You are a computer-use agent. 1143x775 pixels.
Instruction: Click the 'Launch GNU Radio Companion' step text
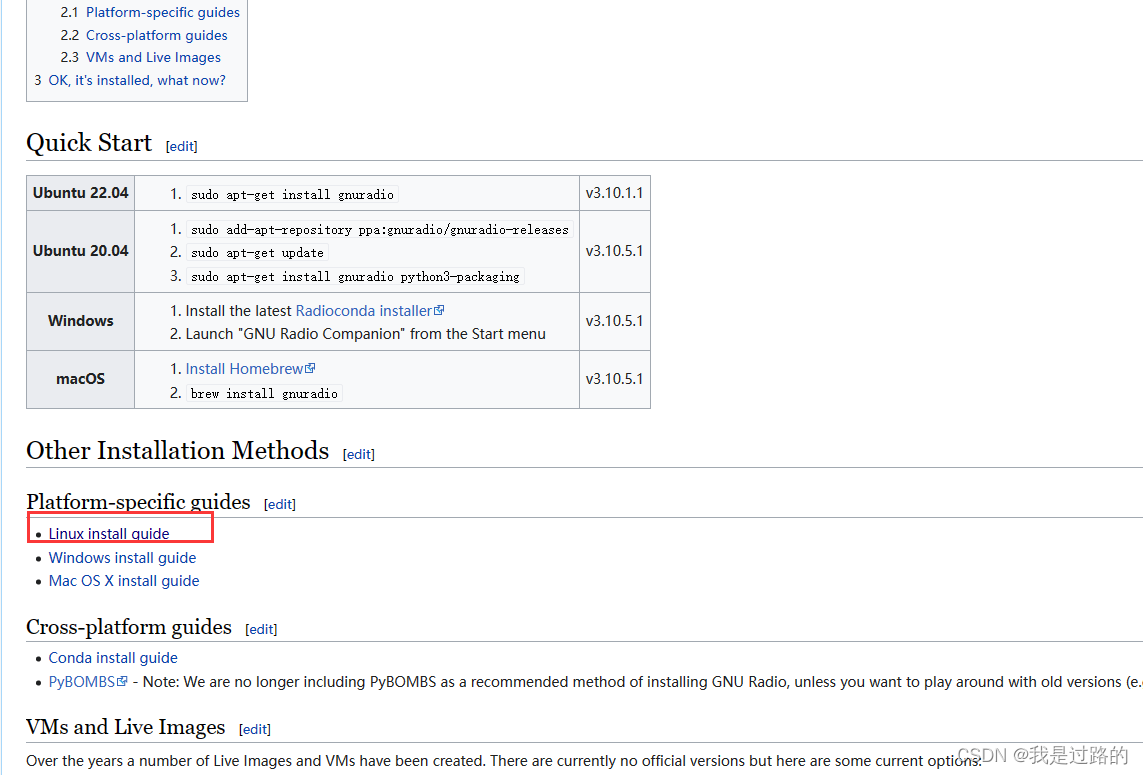(x=365, y=334)
